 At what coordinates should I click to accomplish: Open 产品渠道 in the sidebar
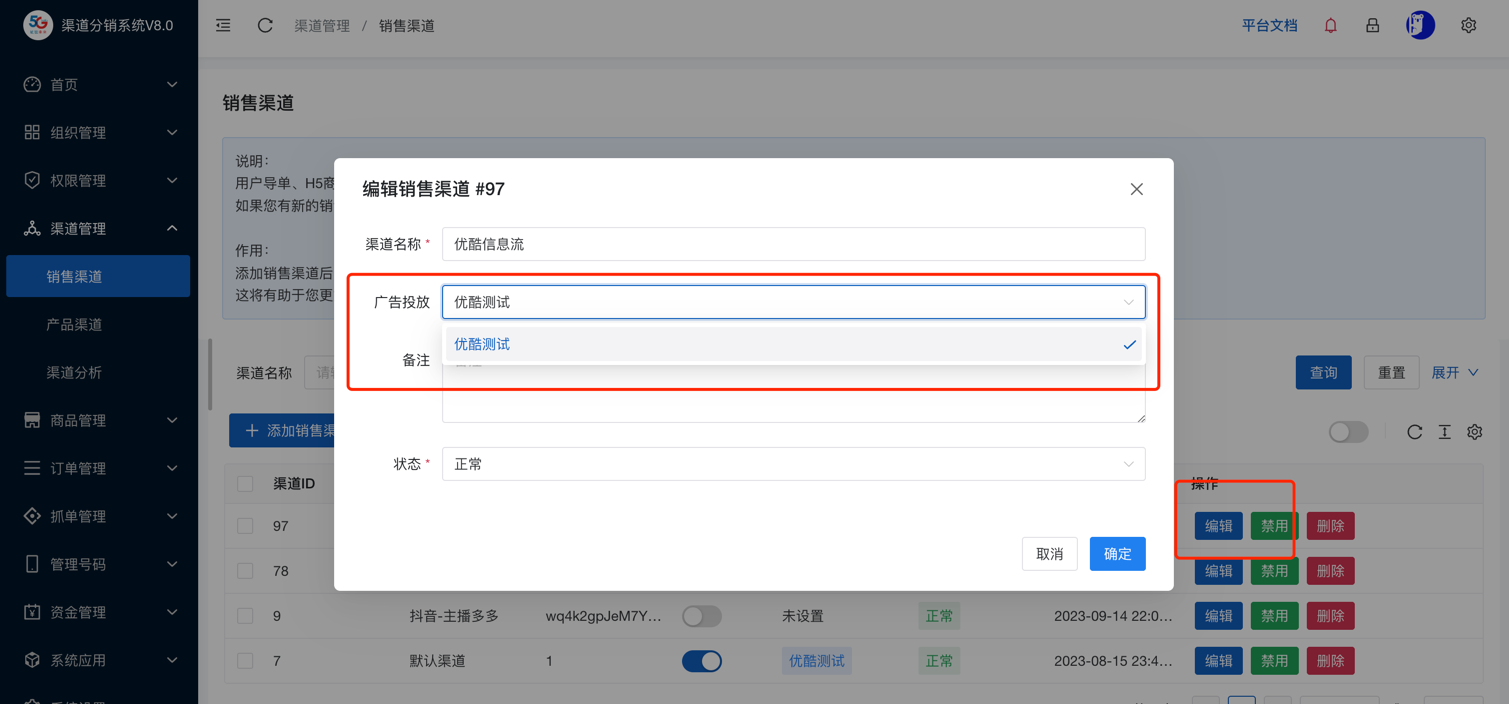75,324
